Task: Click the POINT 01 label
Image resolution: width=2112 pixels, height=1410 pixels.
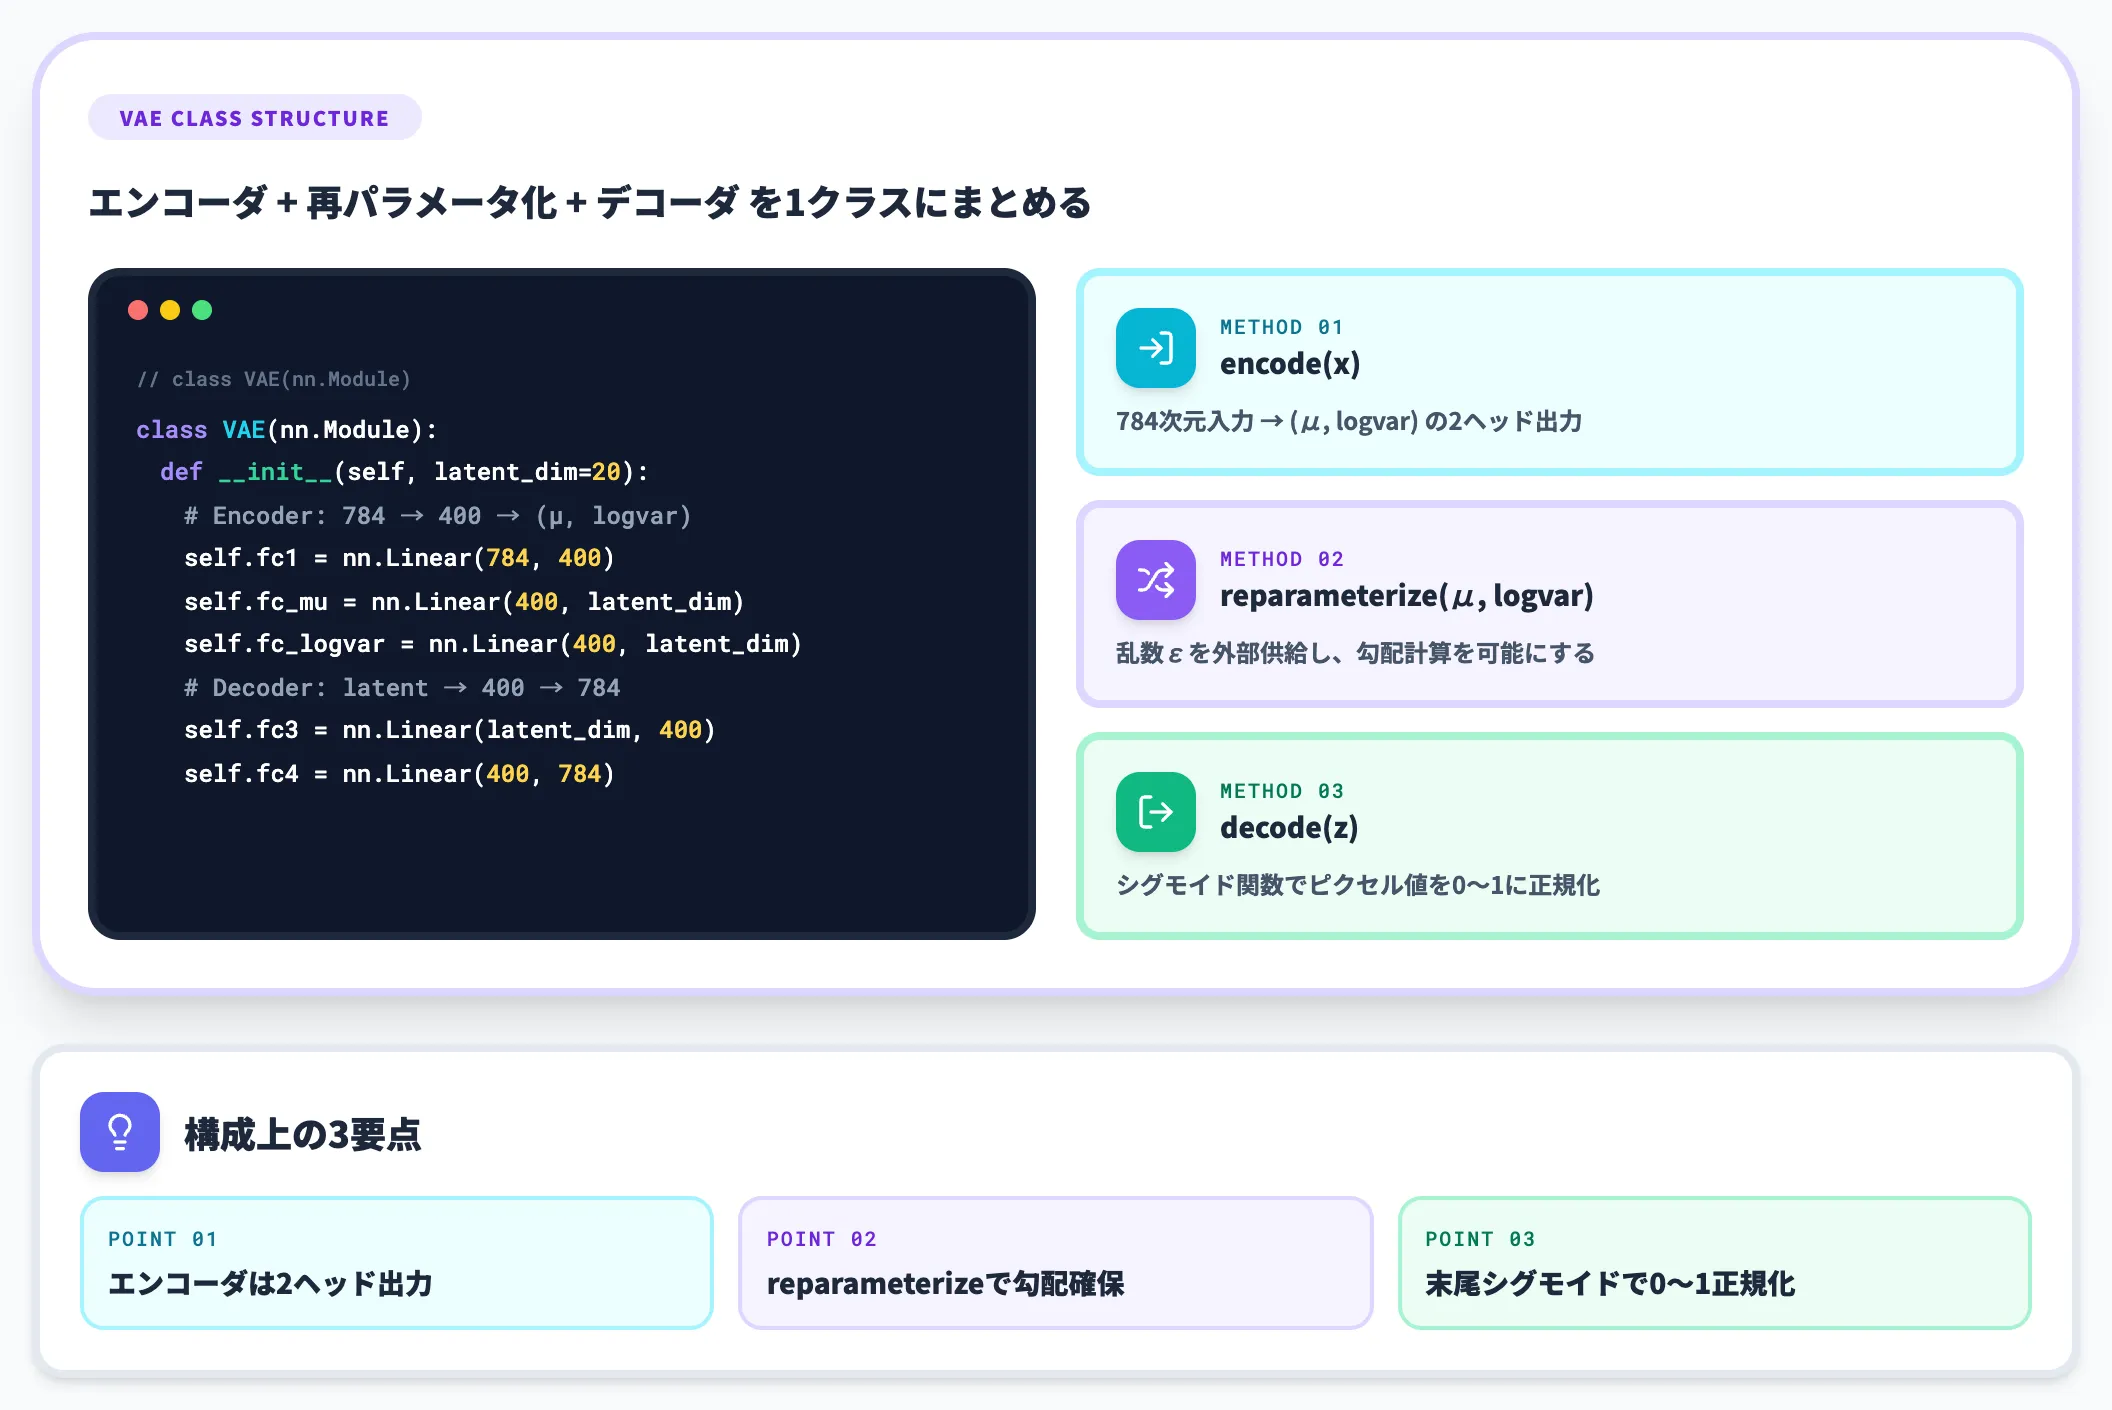Action: [163, 1239]
